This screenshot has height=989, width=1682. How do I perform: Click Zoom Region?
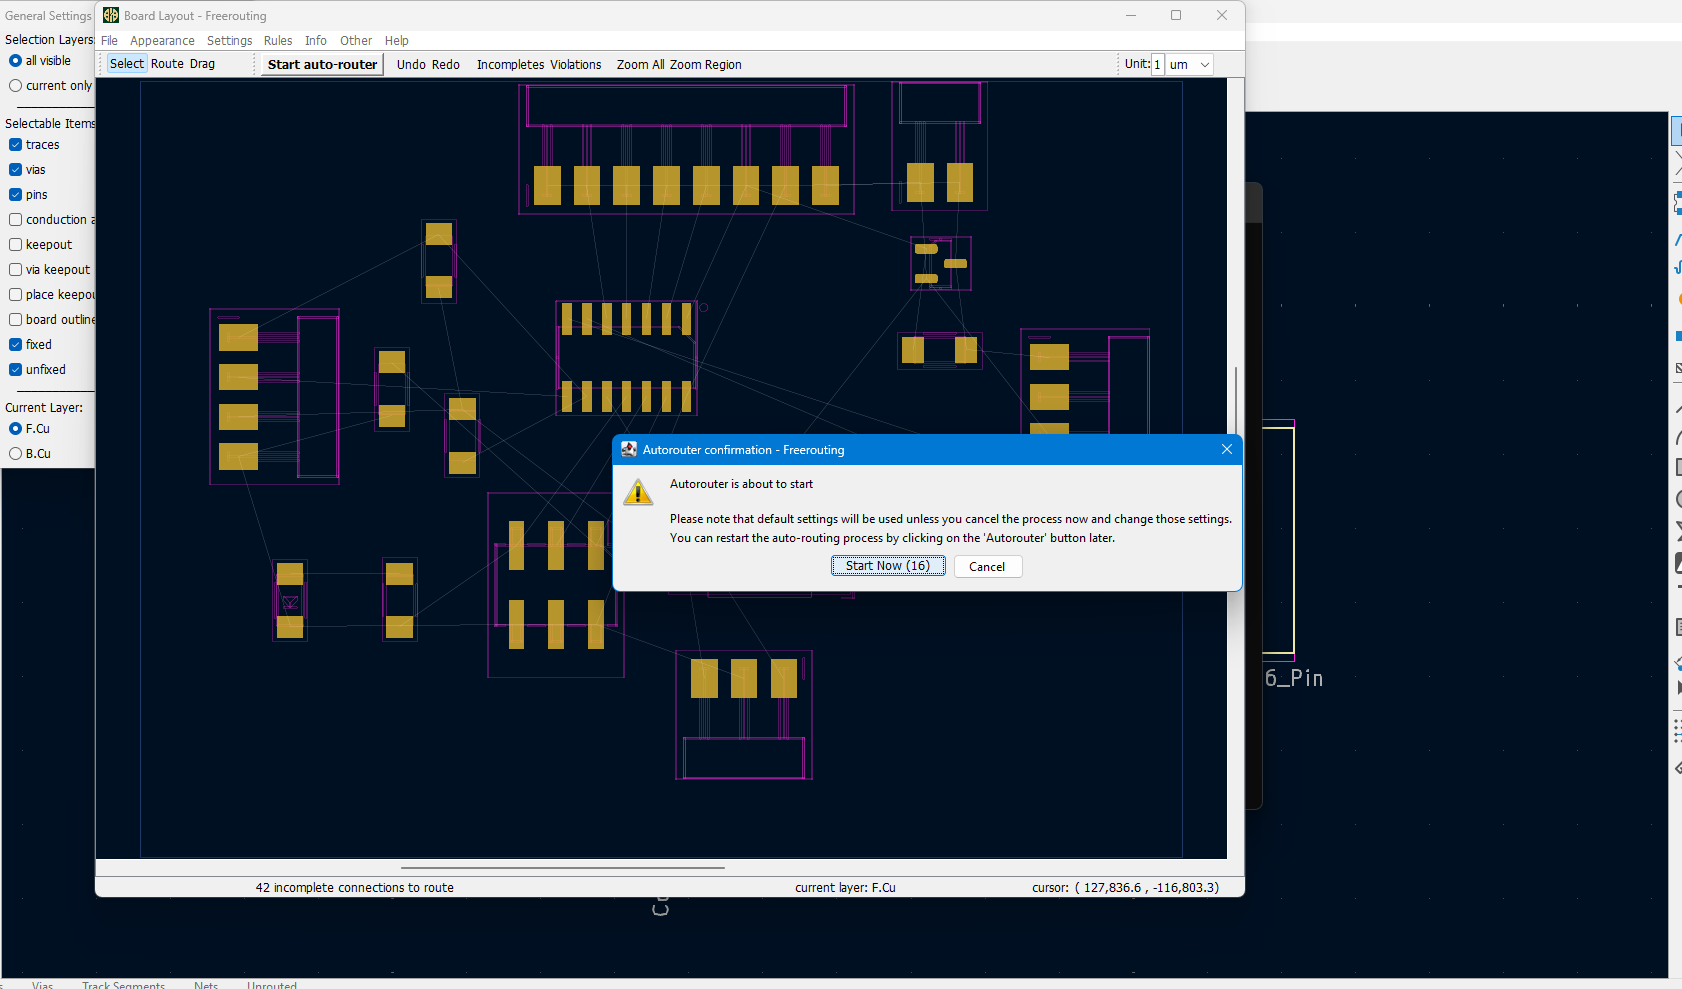[x=706, y=64]
